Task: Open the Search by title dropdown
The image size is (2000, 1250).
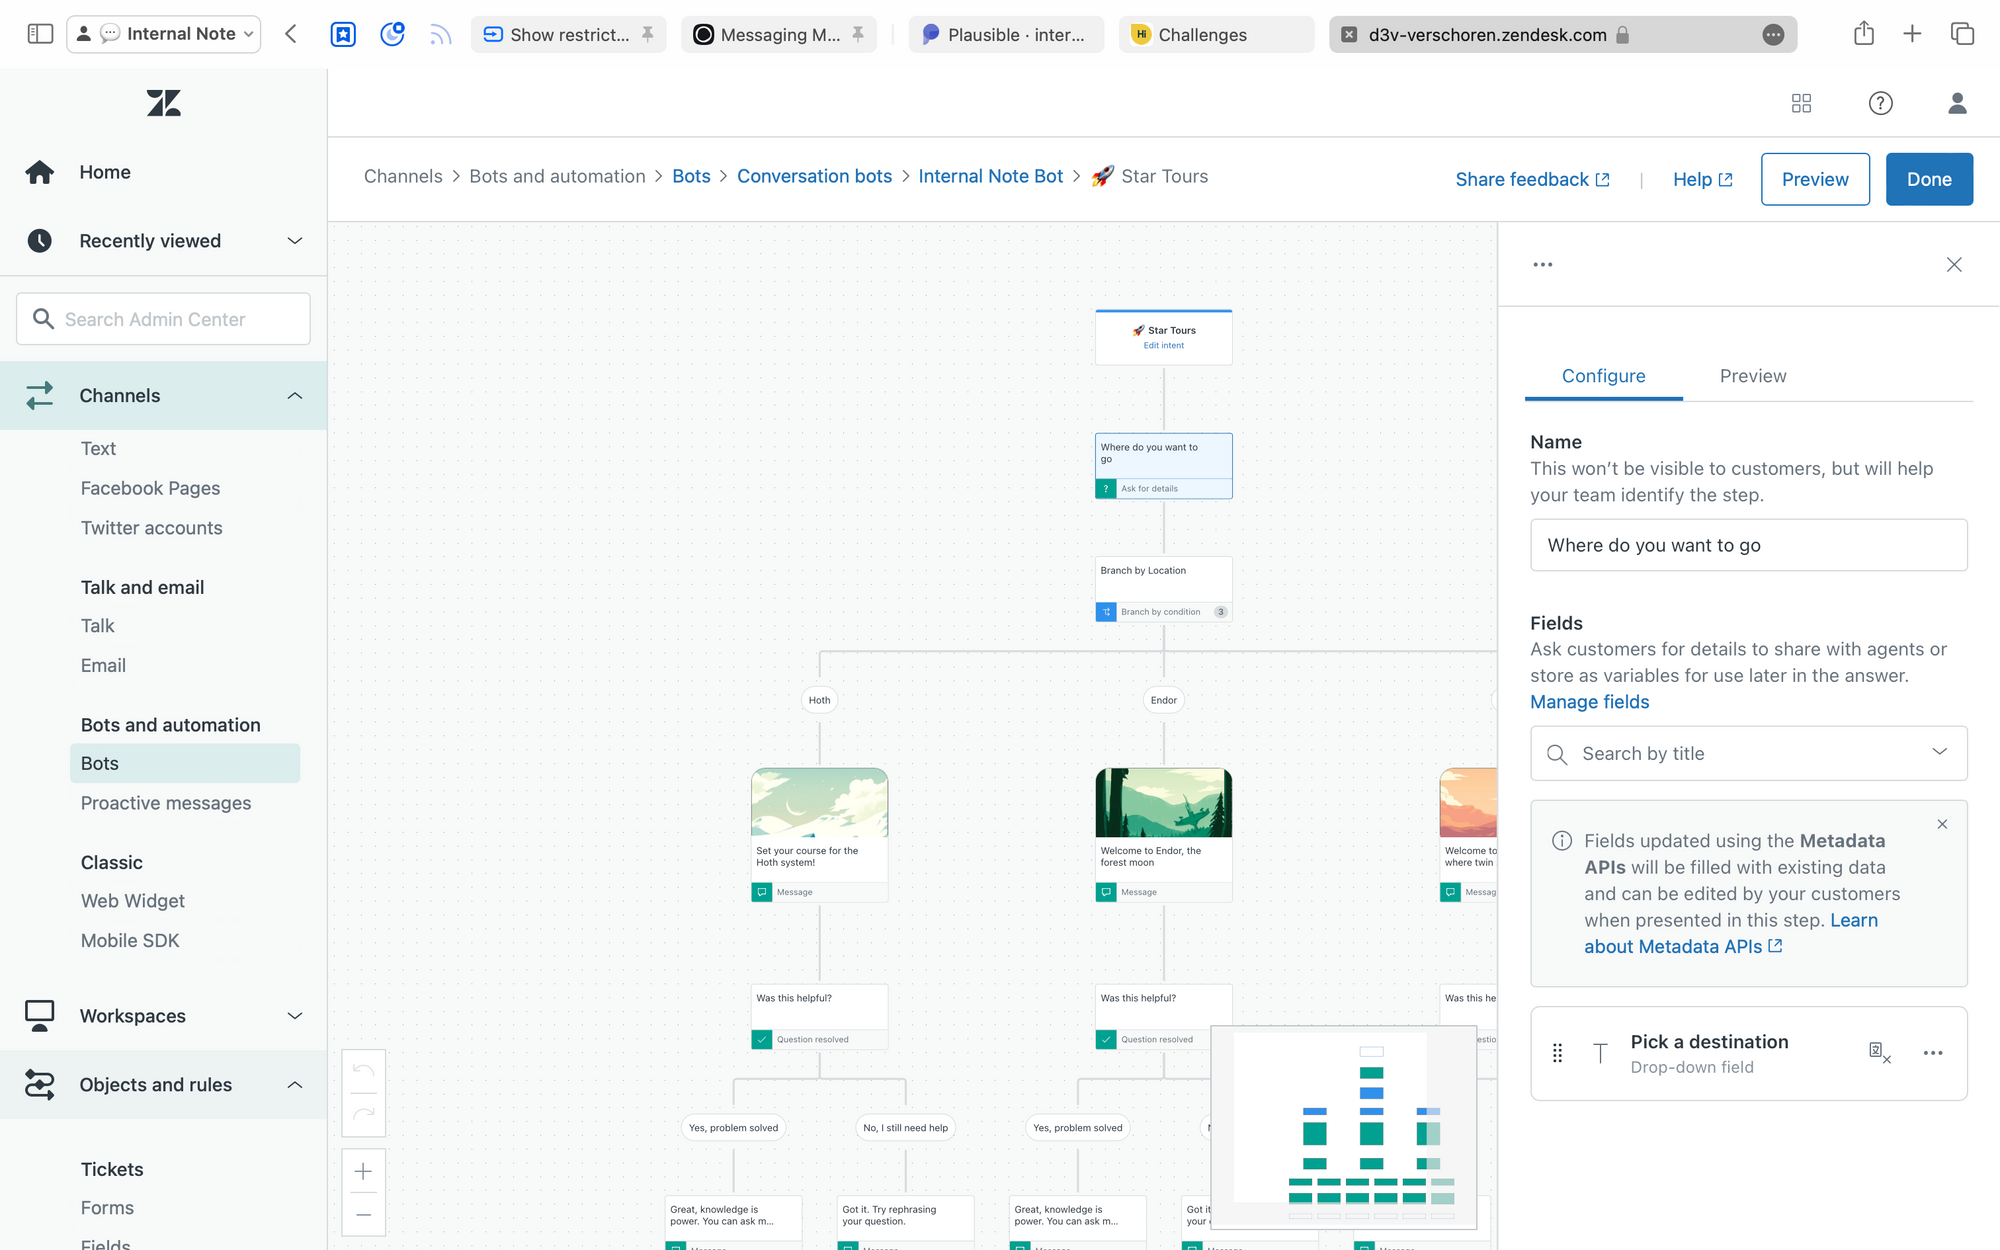Action: tap(1748, 754)
